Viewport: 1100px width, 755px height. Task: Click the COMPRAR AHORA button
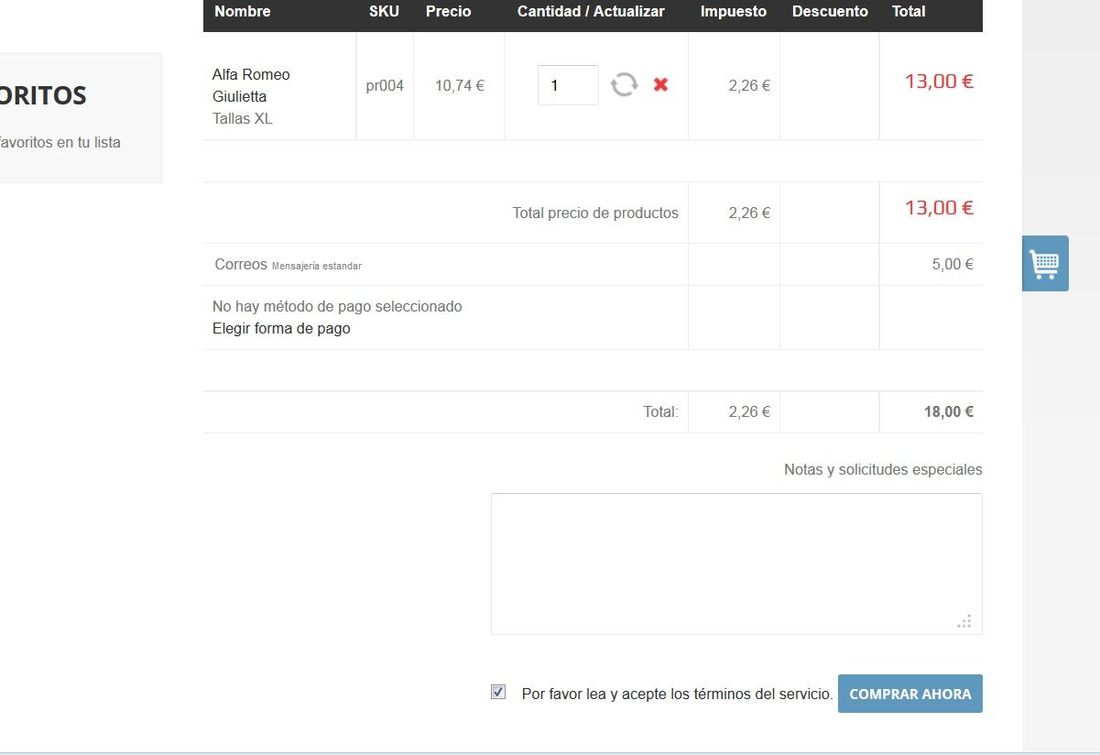(x=910, y=693)
